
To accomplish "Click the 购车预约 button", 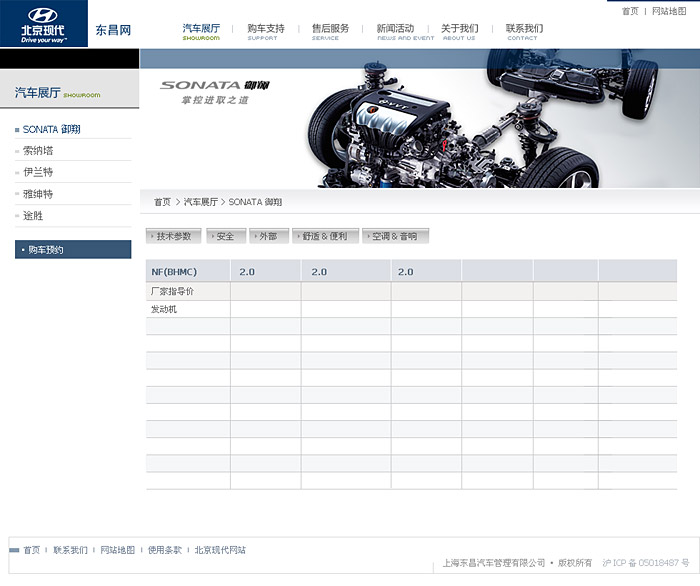I will (x=73, y=249).
